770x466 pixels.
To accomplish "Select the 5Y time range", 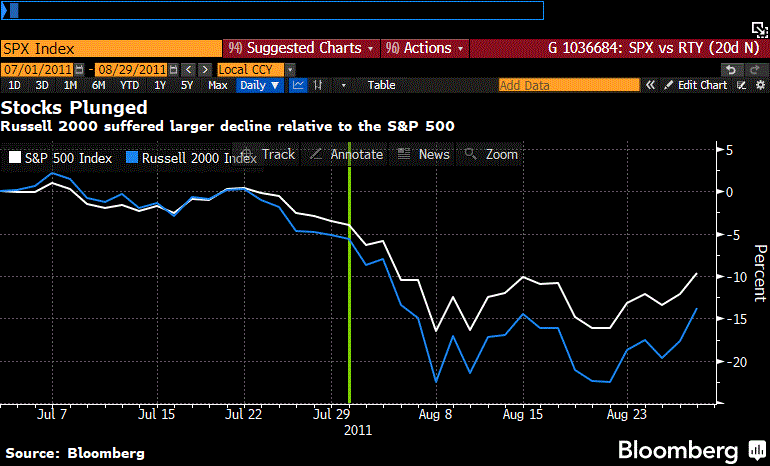I will (x=187, y=85).
